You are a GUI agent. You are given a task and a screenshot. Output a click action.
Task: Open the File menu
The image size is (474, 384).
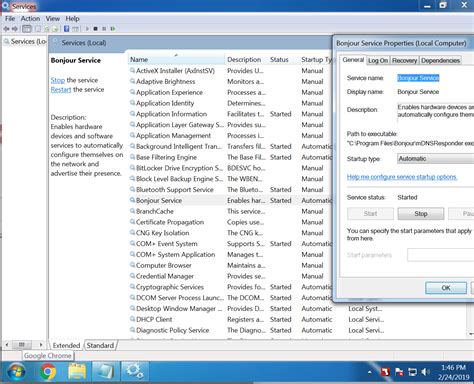click(10, 19)
